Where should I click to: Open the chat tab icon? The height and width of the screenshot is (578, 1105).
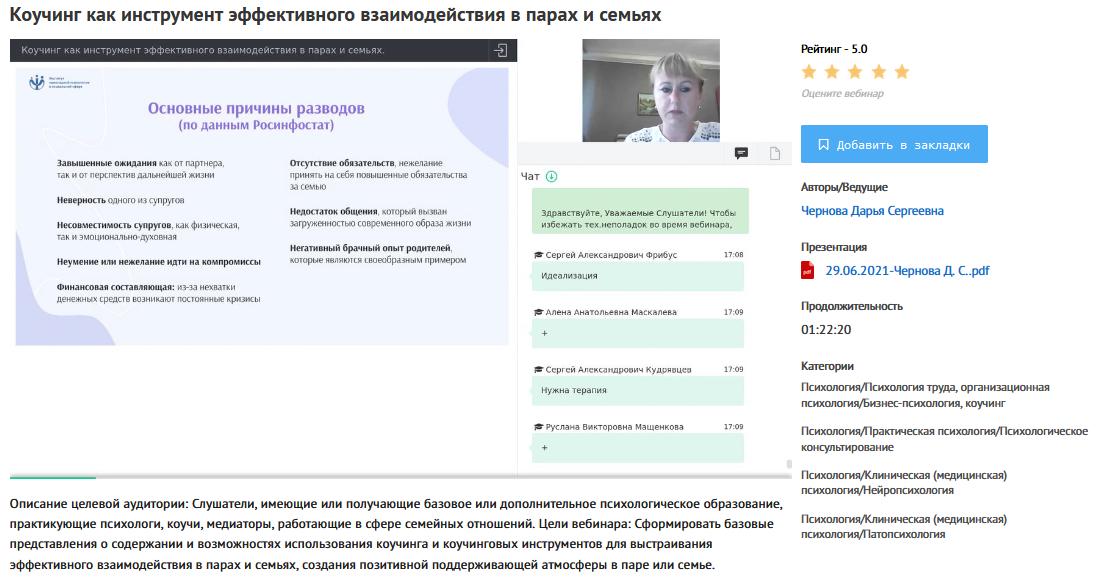pyautogui.click(x=742, y=153)
